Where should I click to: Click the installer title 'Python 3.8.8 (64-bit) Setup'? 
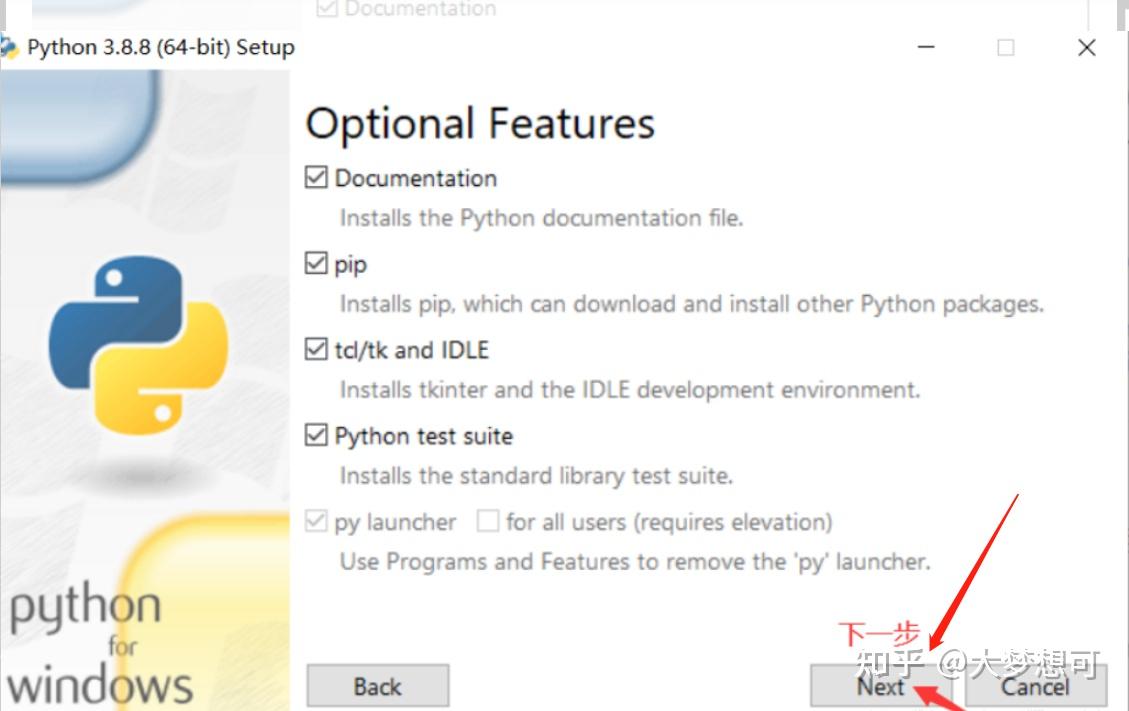(161, 46)
